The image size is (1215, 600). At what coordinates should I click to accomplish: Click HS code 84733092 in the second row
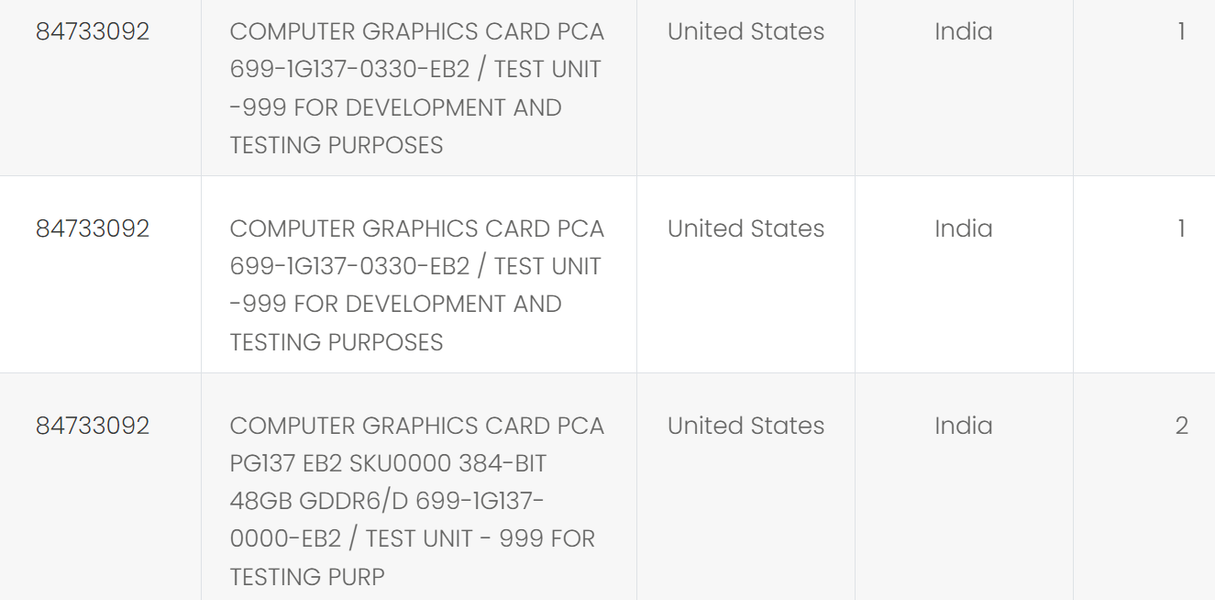(92, 229)
